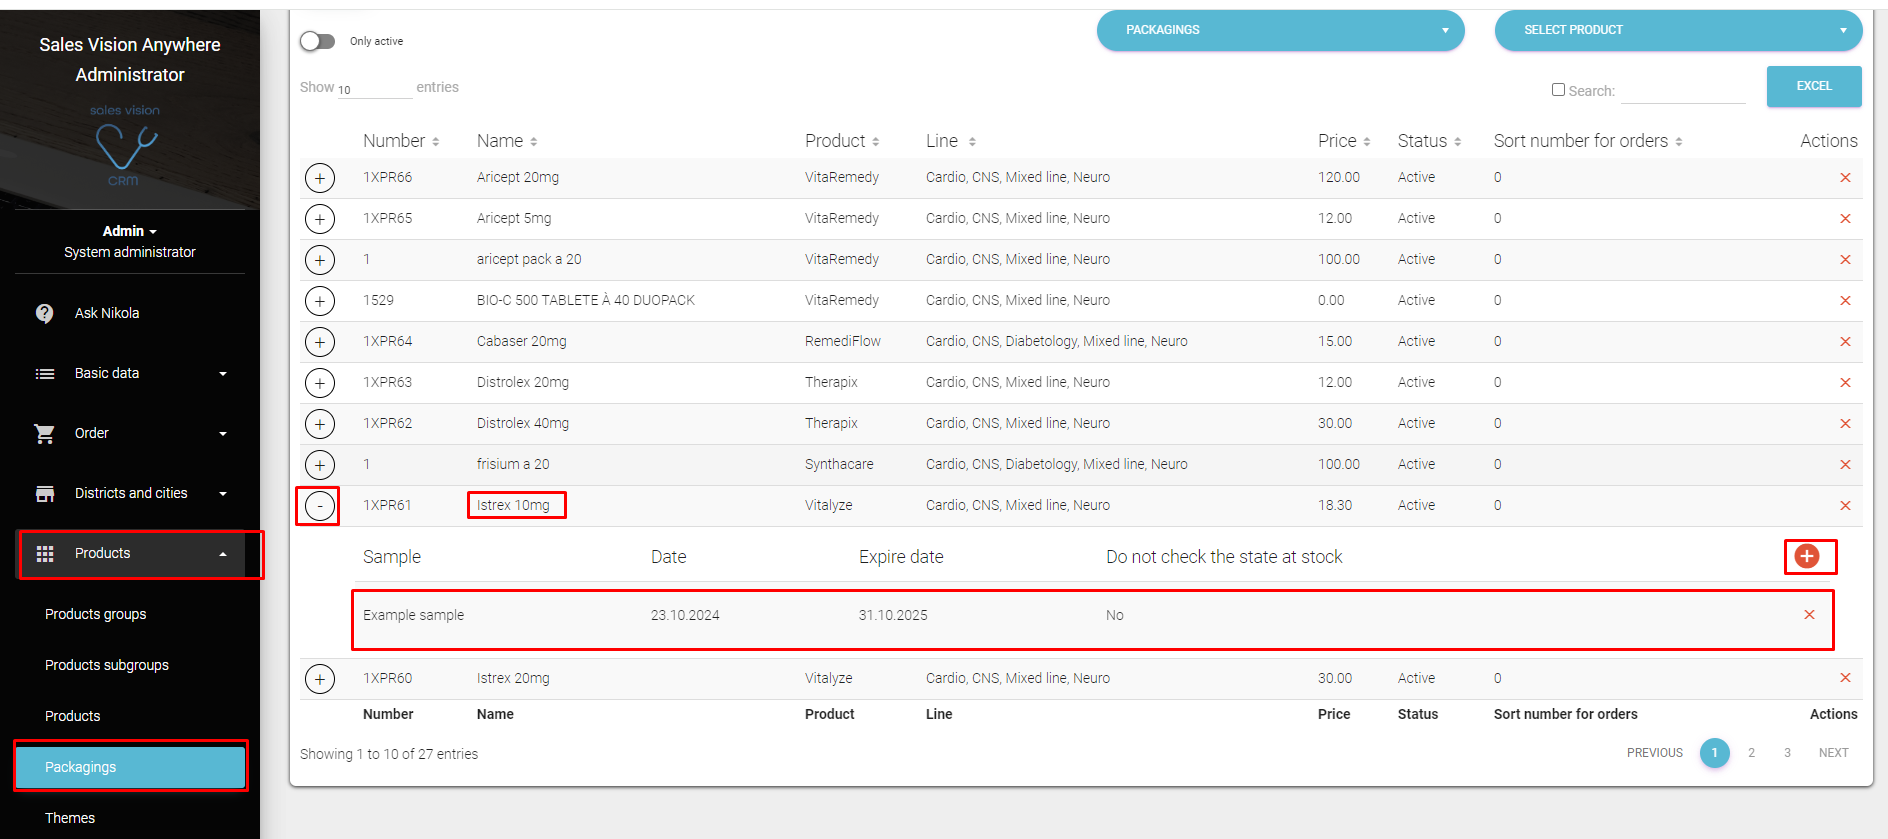The height and width of the screenshot is (839, 1888).
Task: Open the Packagings dropdown at top
Action: 1279,30
